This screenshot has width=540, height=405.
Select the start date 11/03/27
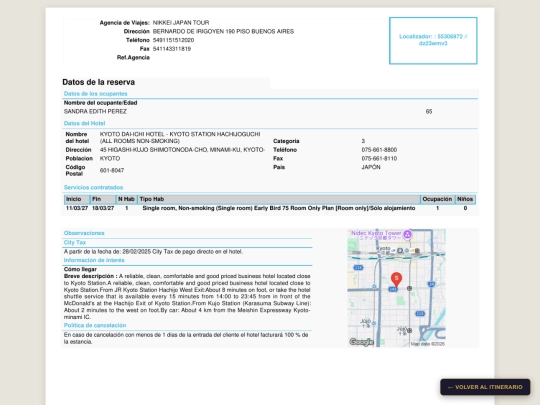(77, 208)
